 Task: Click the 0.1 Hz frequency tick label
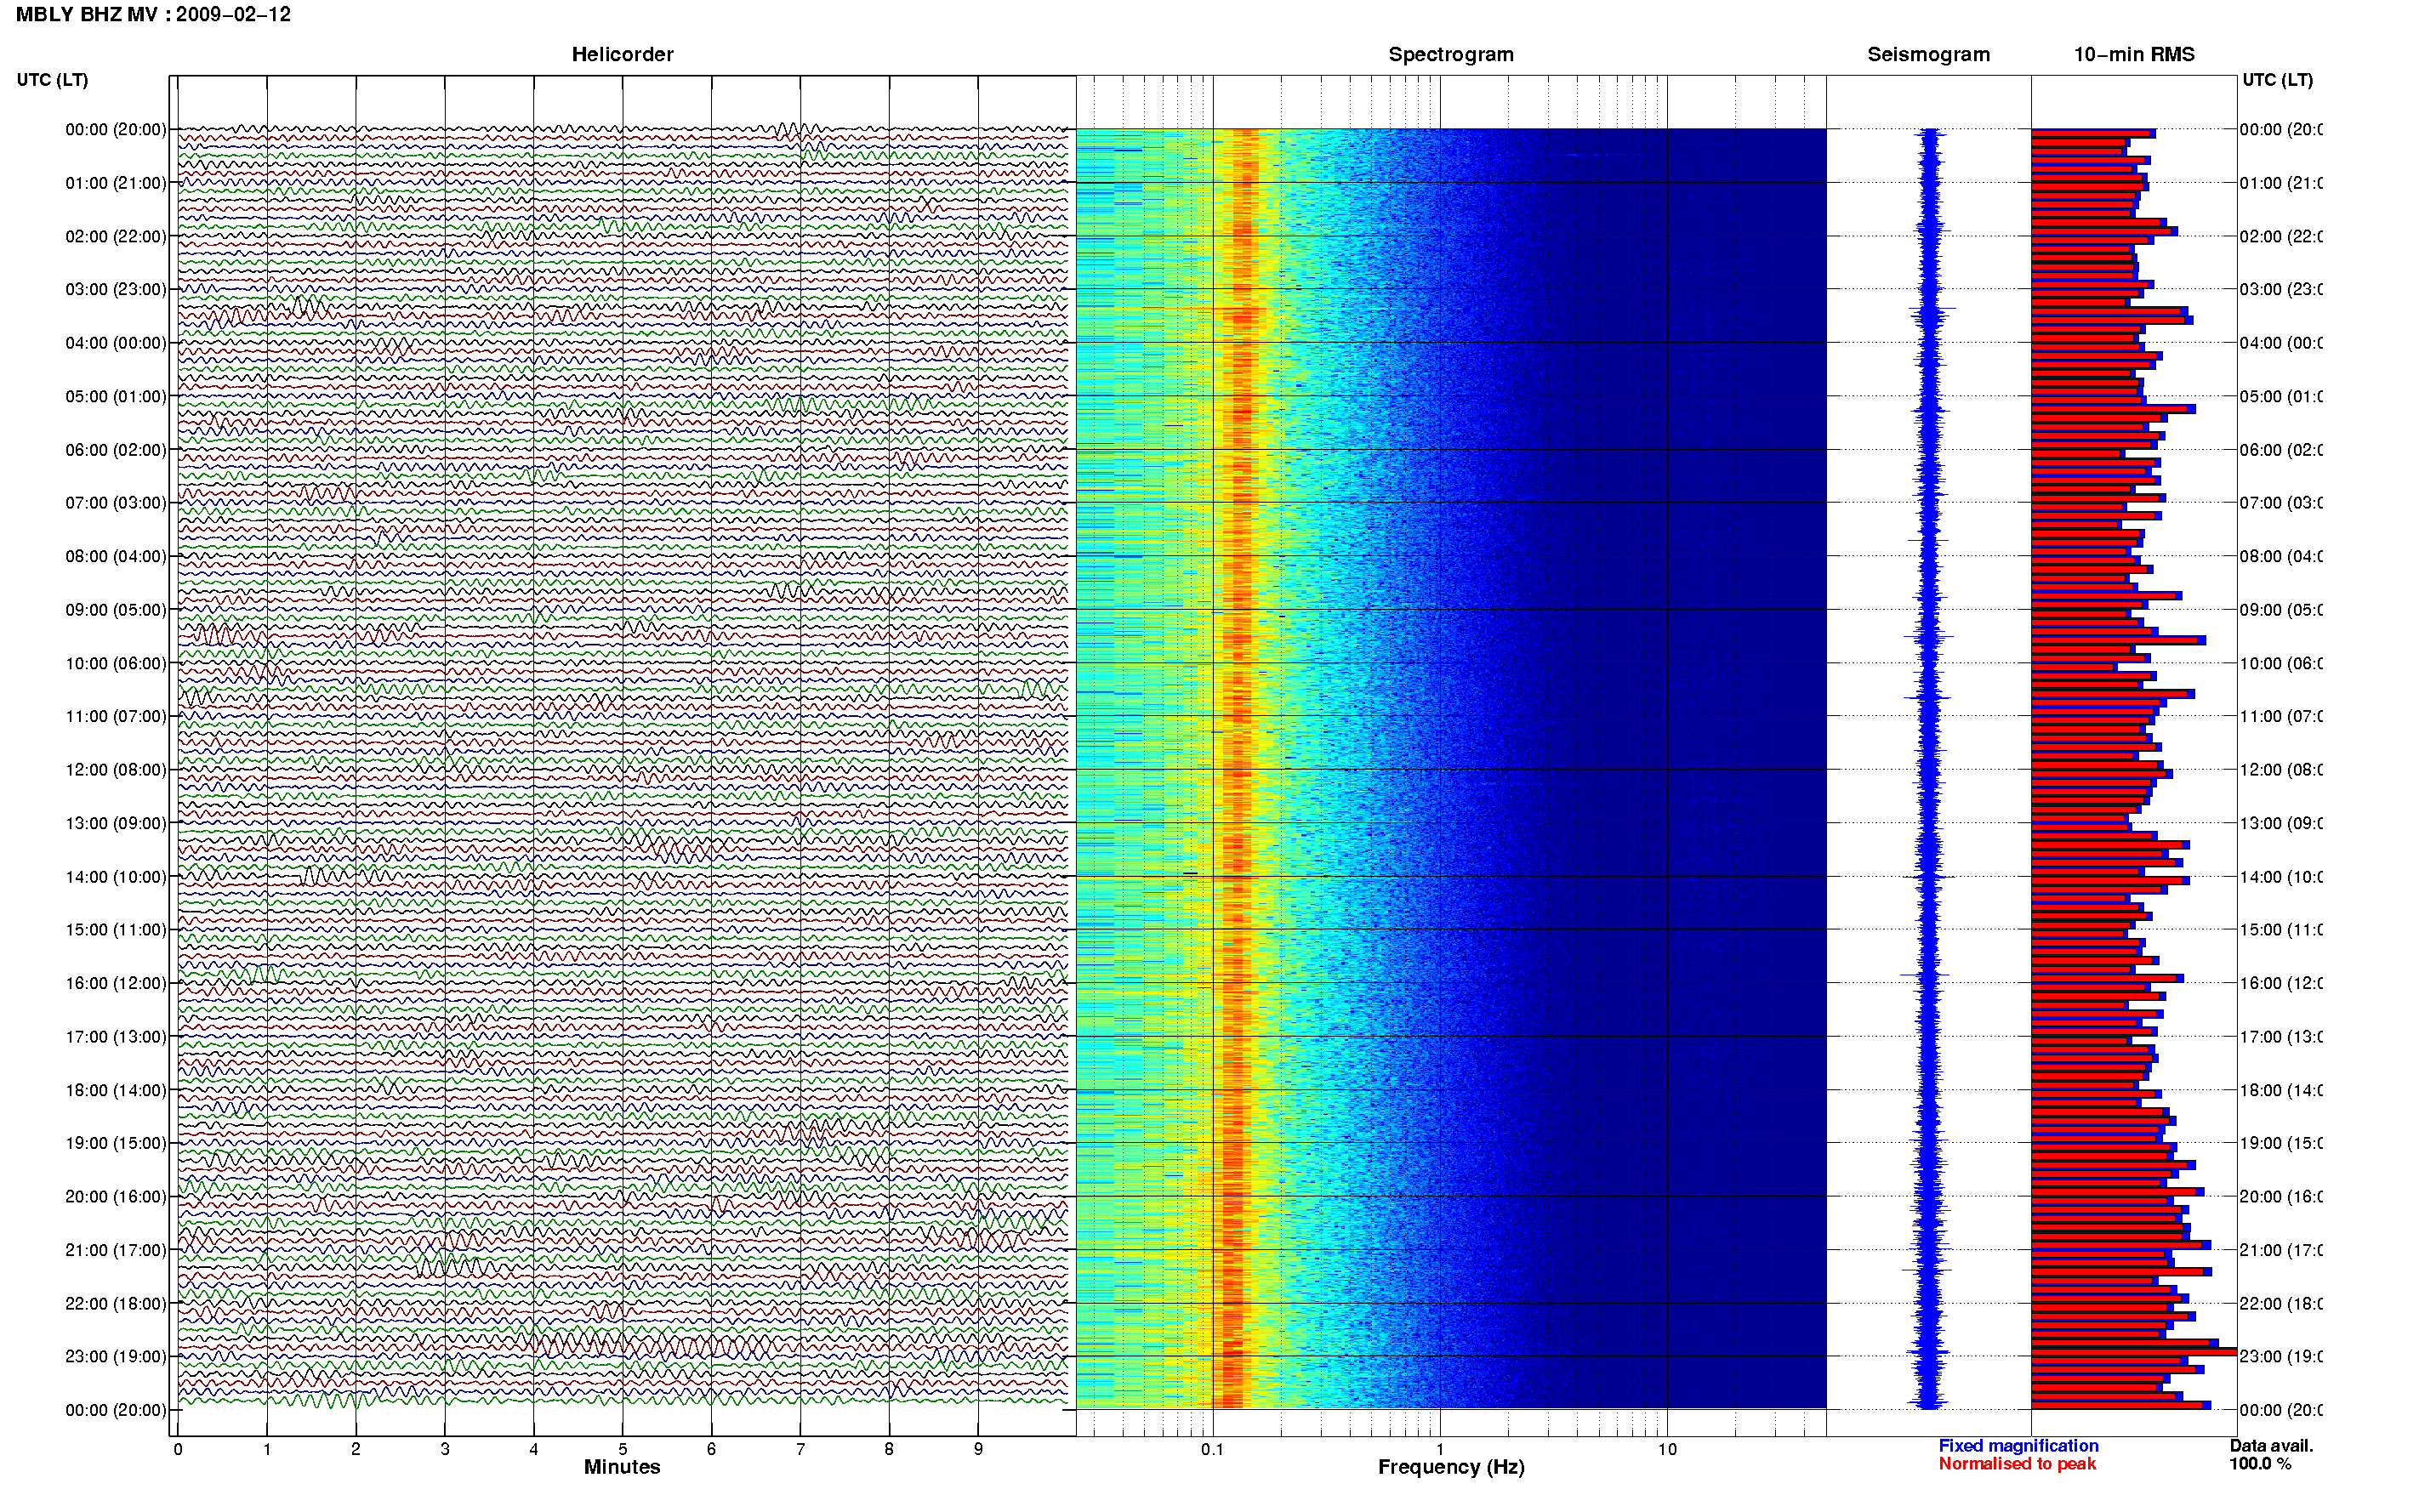coord(1212,1449)
